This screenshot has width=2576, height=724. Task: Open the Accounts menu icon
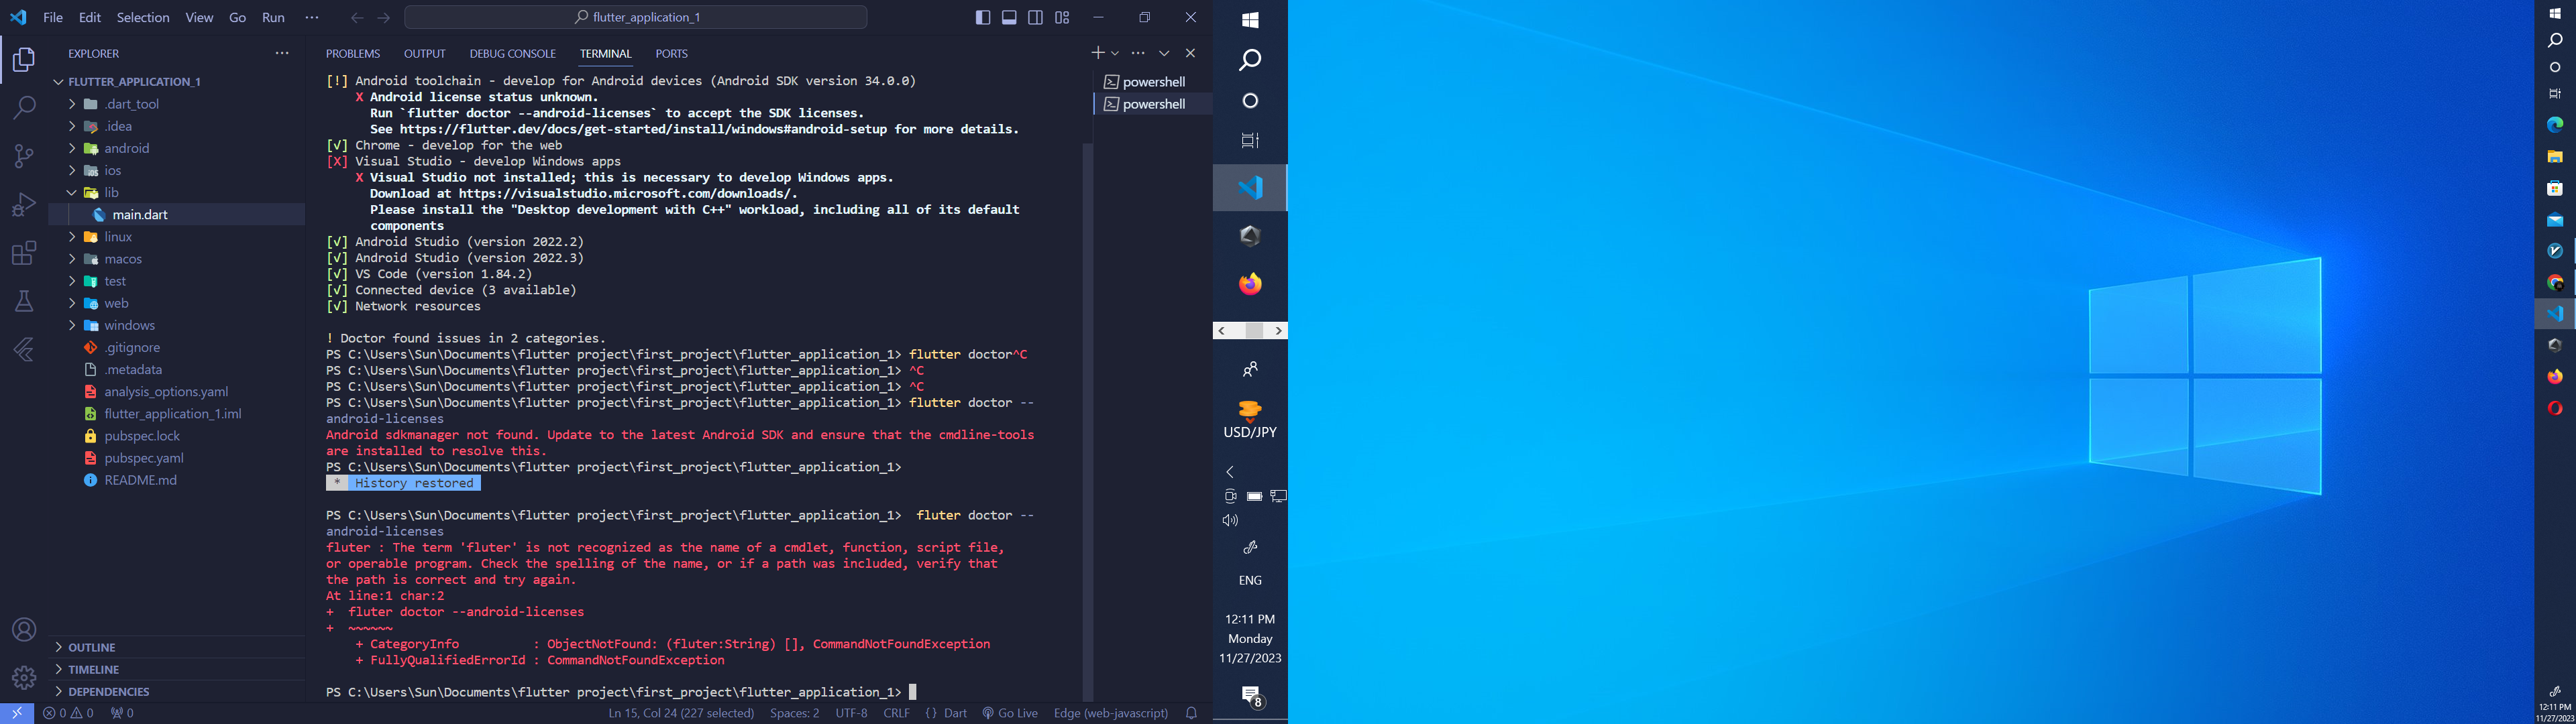pos(24,630)
